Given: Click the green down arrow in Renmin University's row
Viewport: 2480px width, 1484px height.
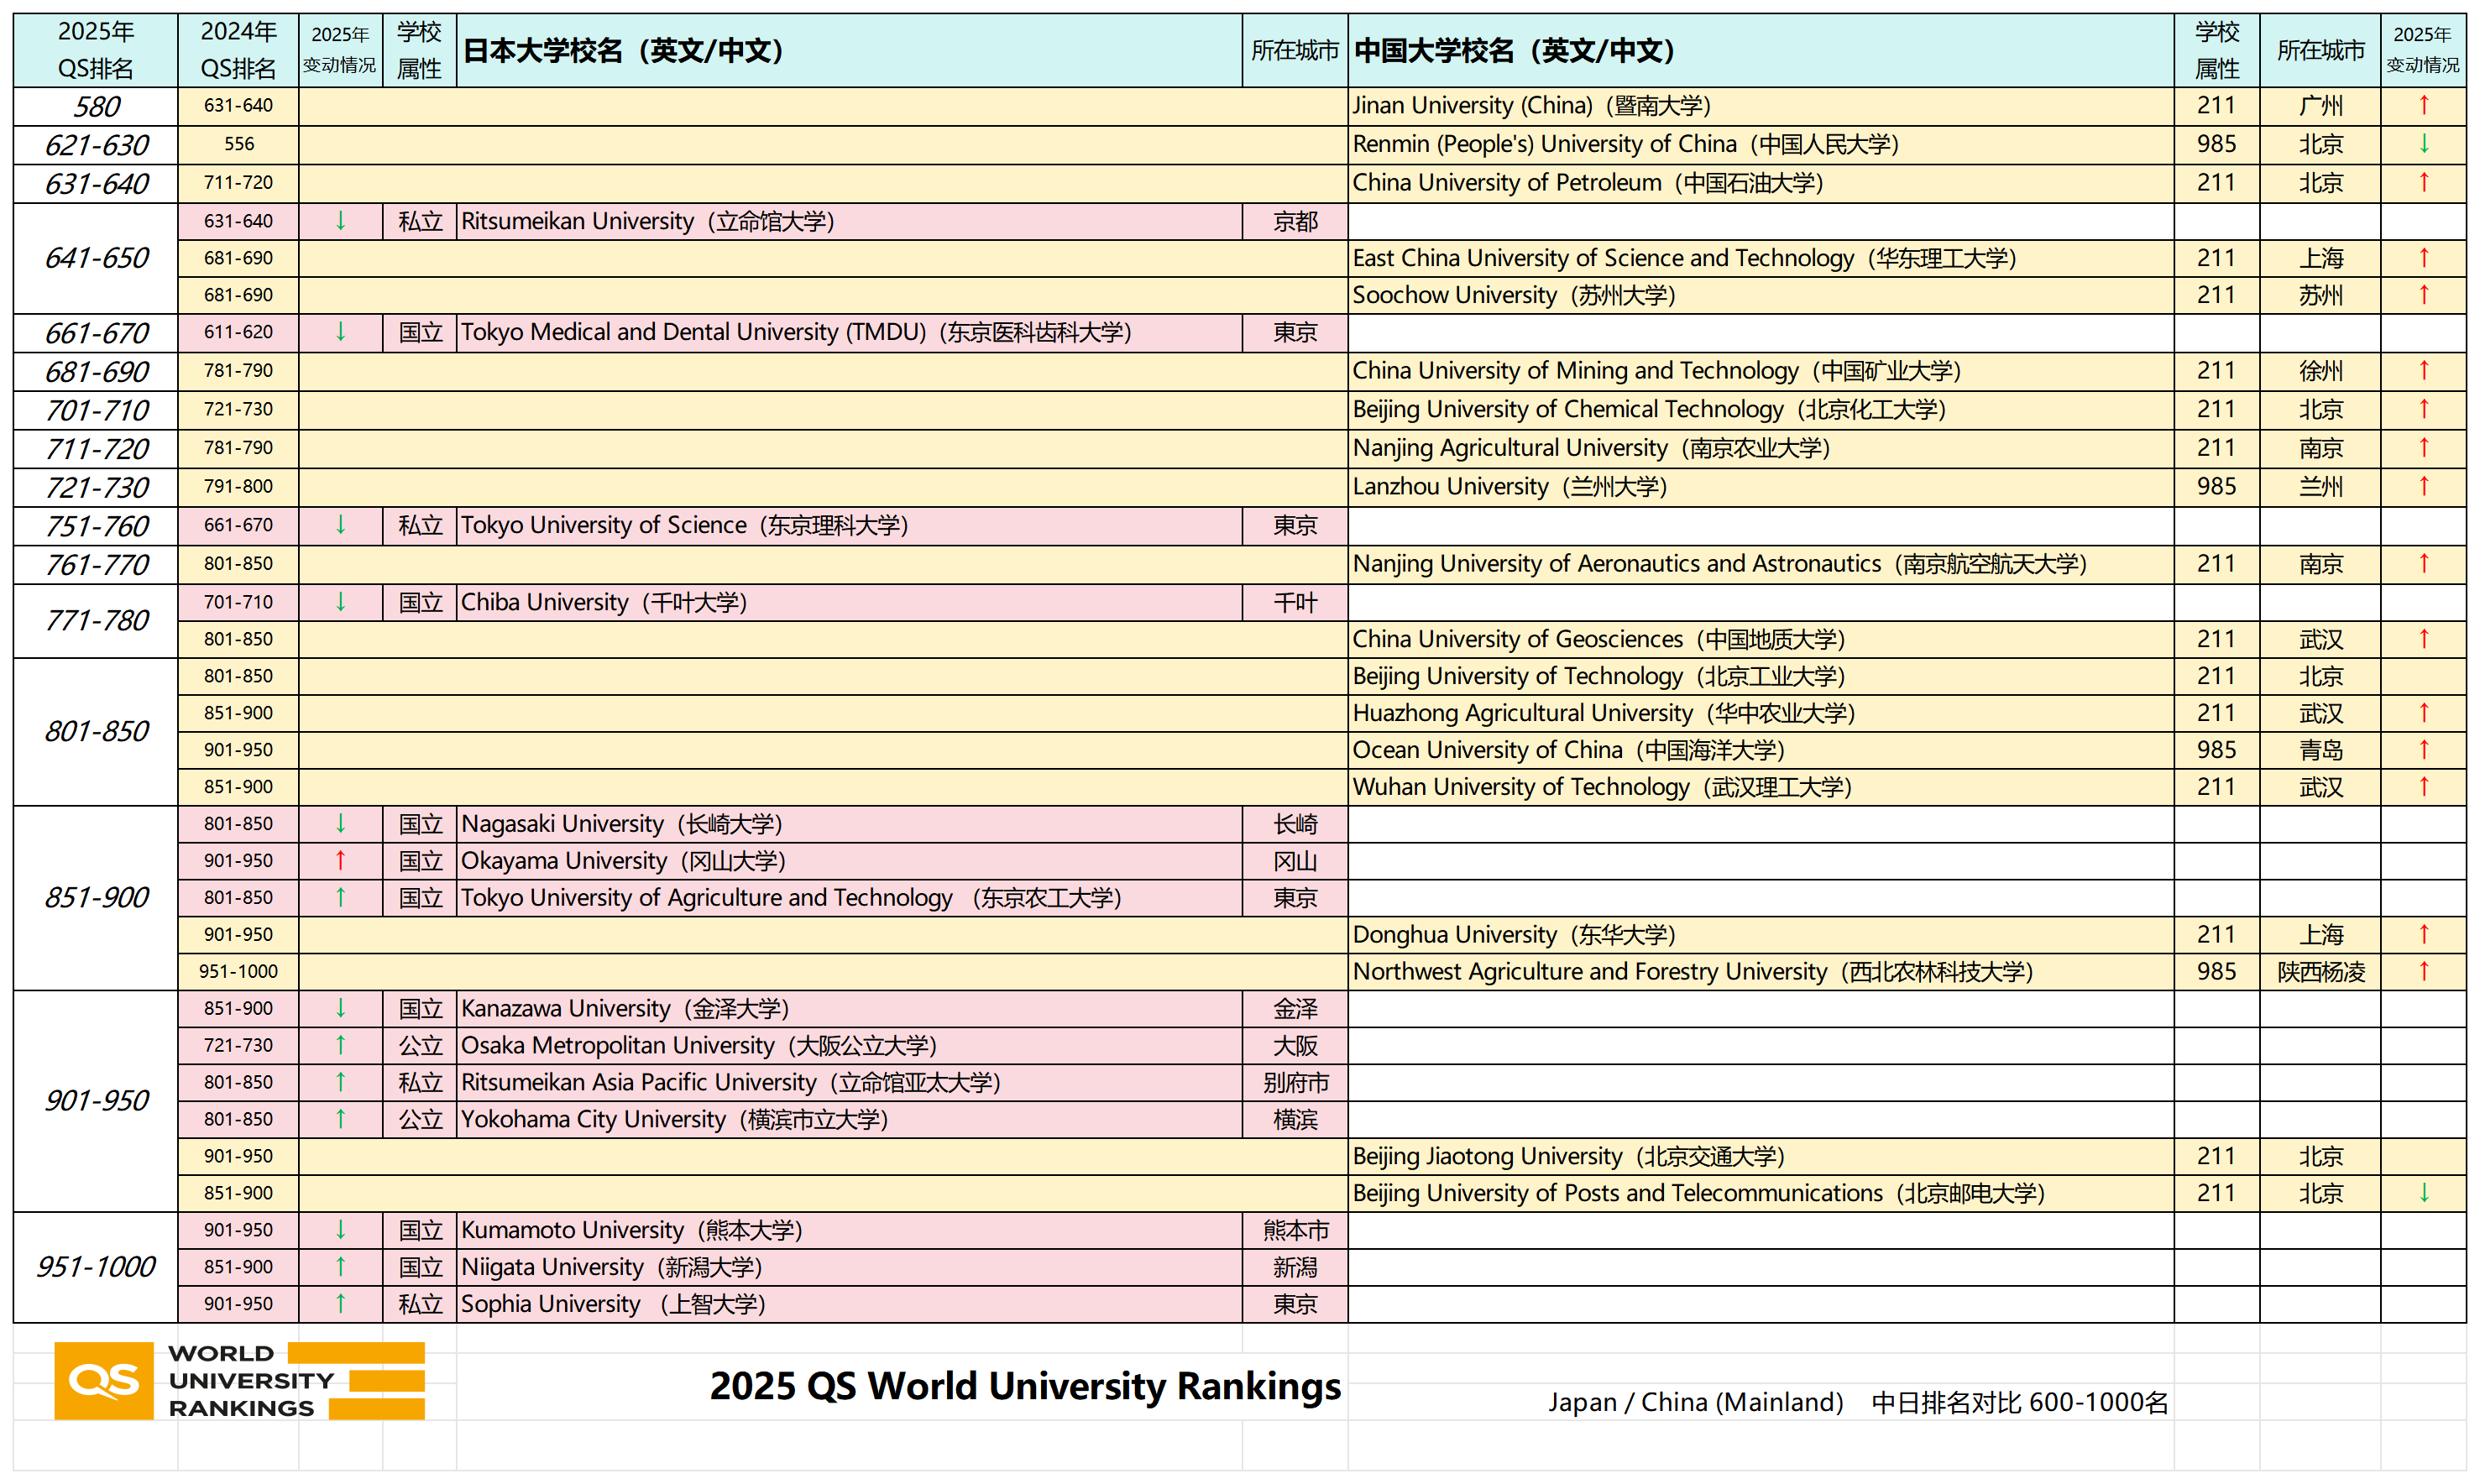Looking at the screenshot, I should [2423, 144].
